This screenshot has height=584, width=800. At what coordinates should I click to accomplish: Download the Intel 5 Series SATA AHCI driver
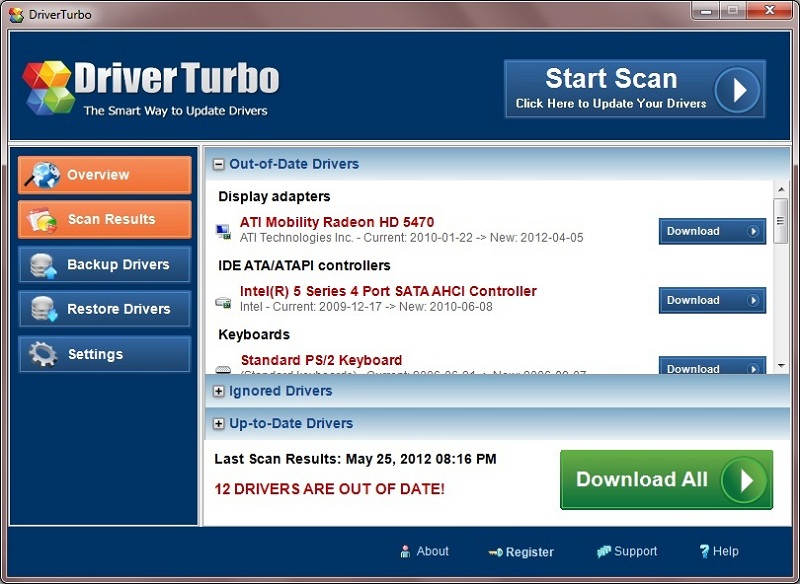point(712,300)
